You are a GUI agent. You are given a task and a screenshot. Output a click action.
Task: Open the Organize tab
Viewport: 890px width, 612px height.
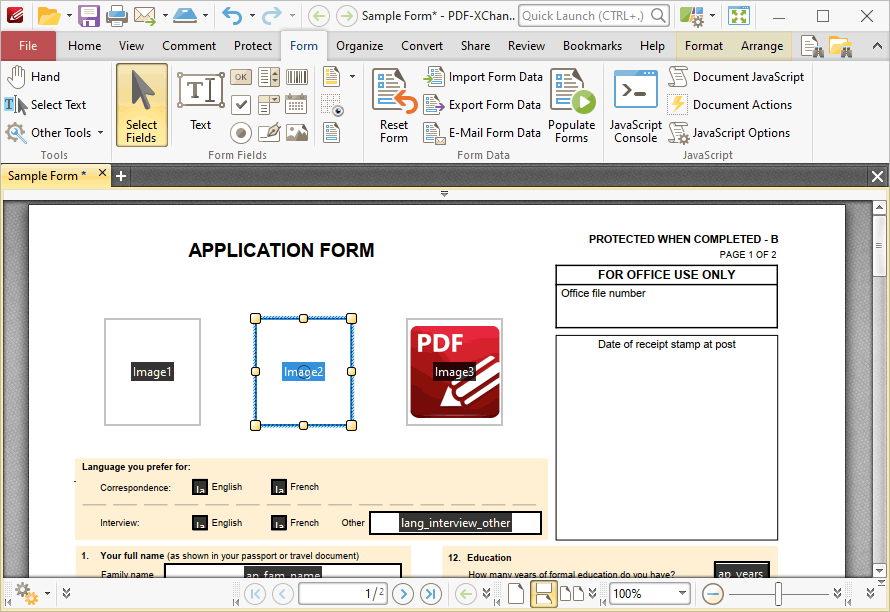(359, 46)
